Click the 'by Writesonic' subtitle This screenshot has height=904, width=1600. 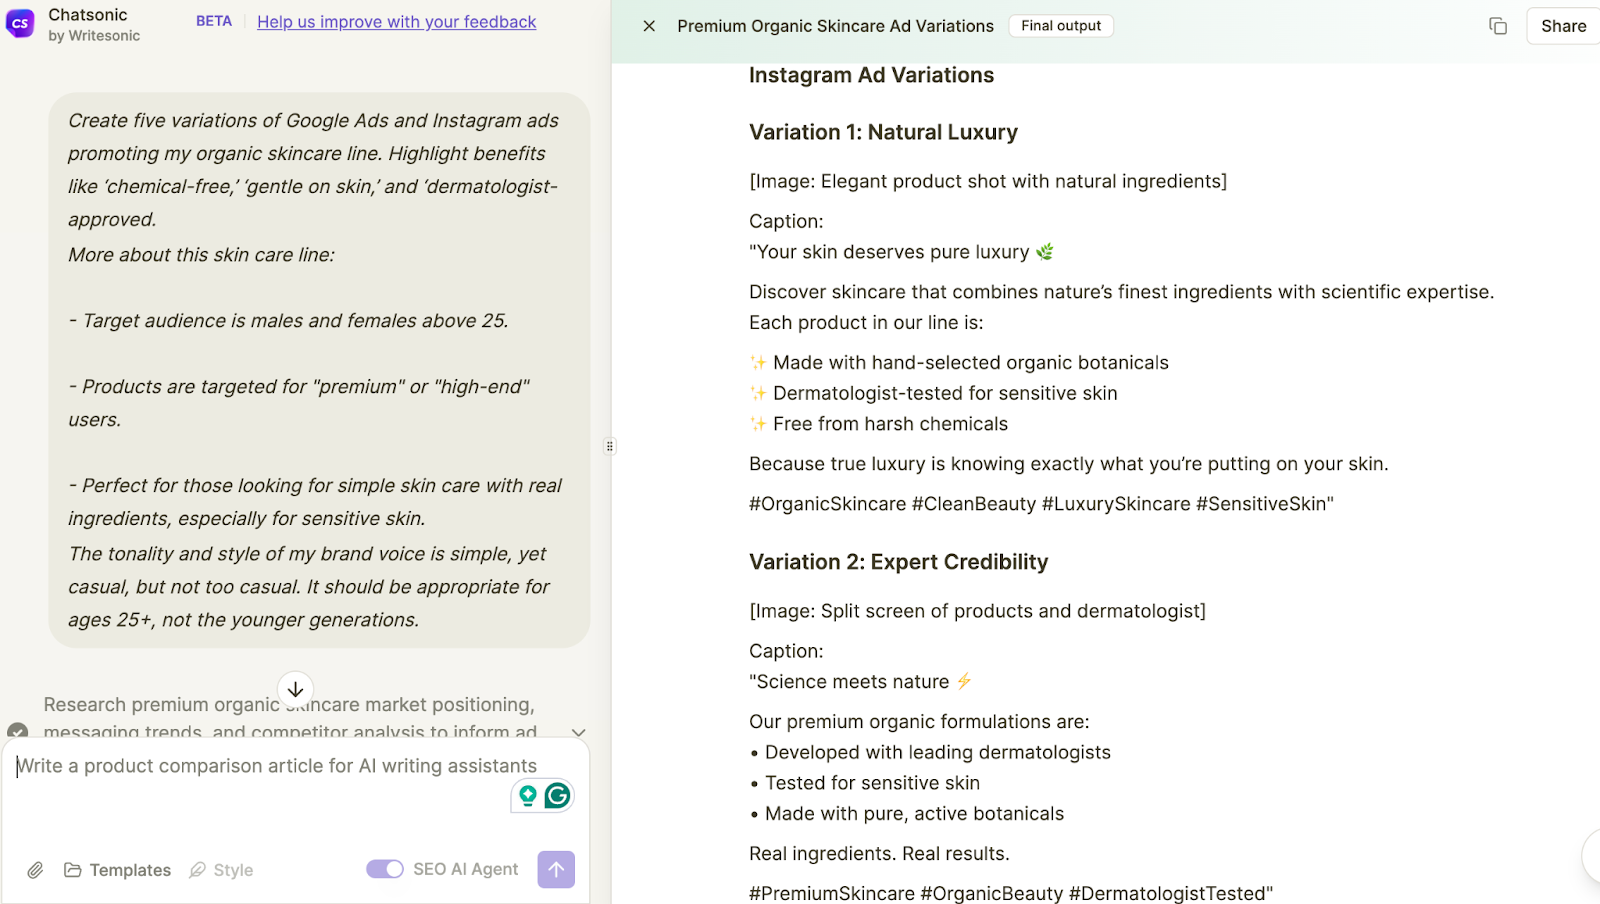point(94,36)
